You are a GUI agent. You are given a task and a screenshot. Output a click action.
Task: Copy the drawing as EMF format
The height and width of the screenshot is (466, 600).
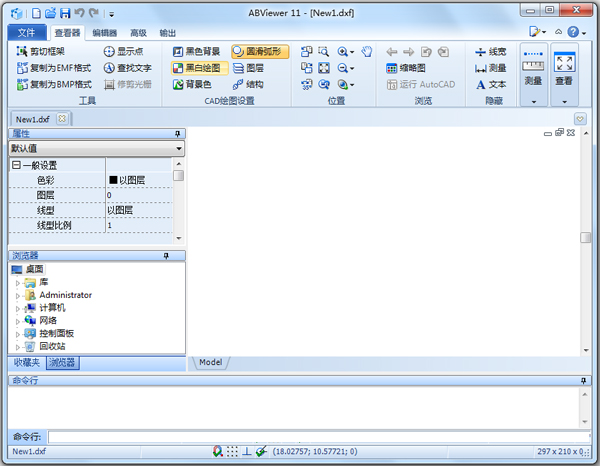54,68
